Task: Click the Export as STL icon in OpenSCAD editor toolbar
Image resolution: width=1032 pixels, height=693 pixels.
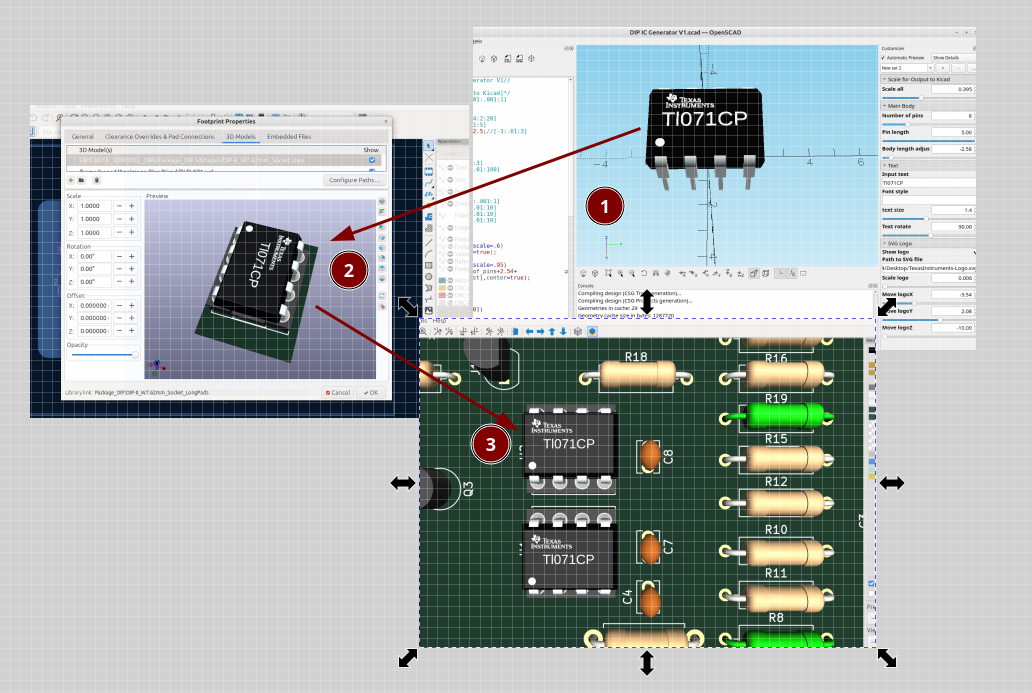Action: [x=507, y=59]
